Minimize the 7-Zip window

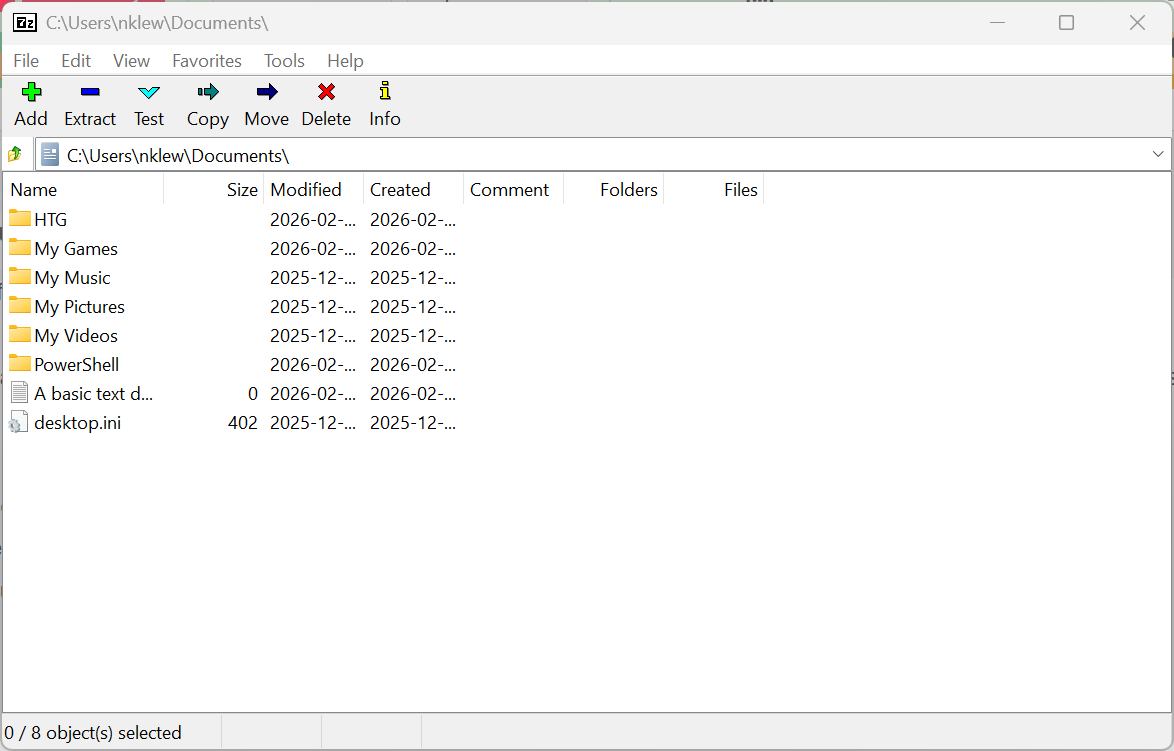(x=997, y=22)
